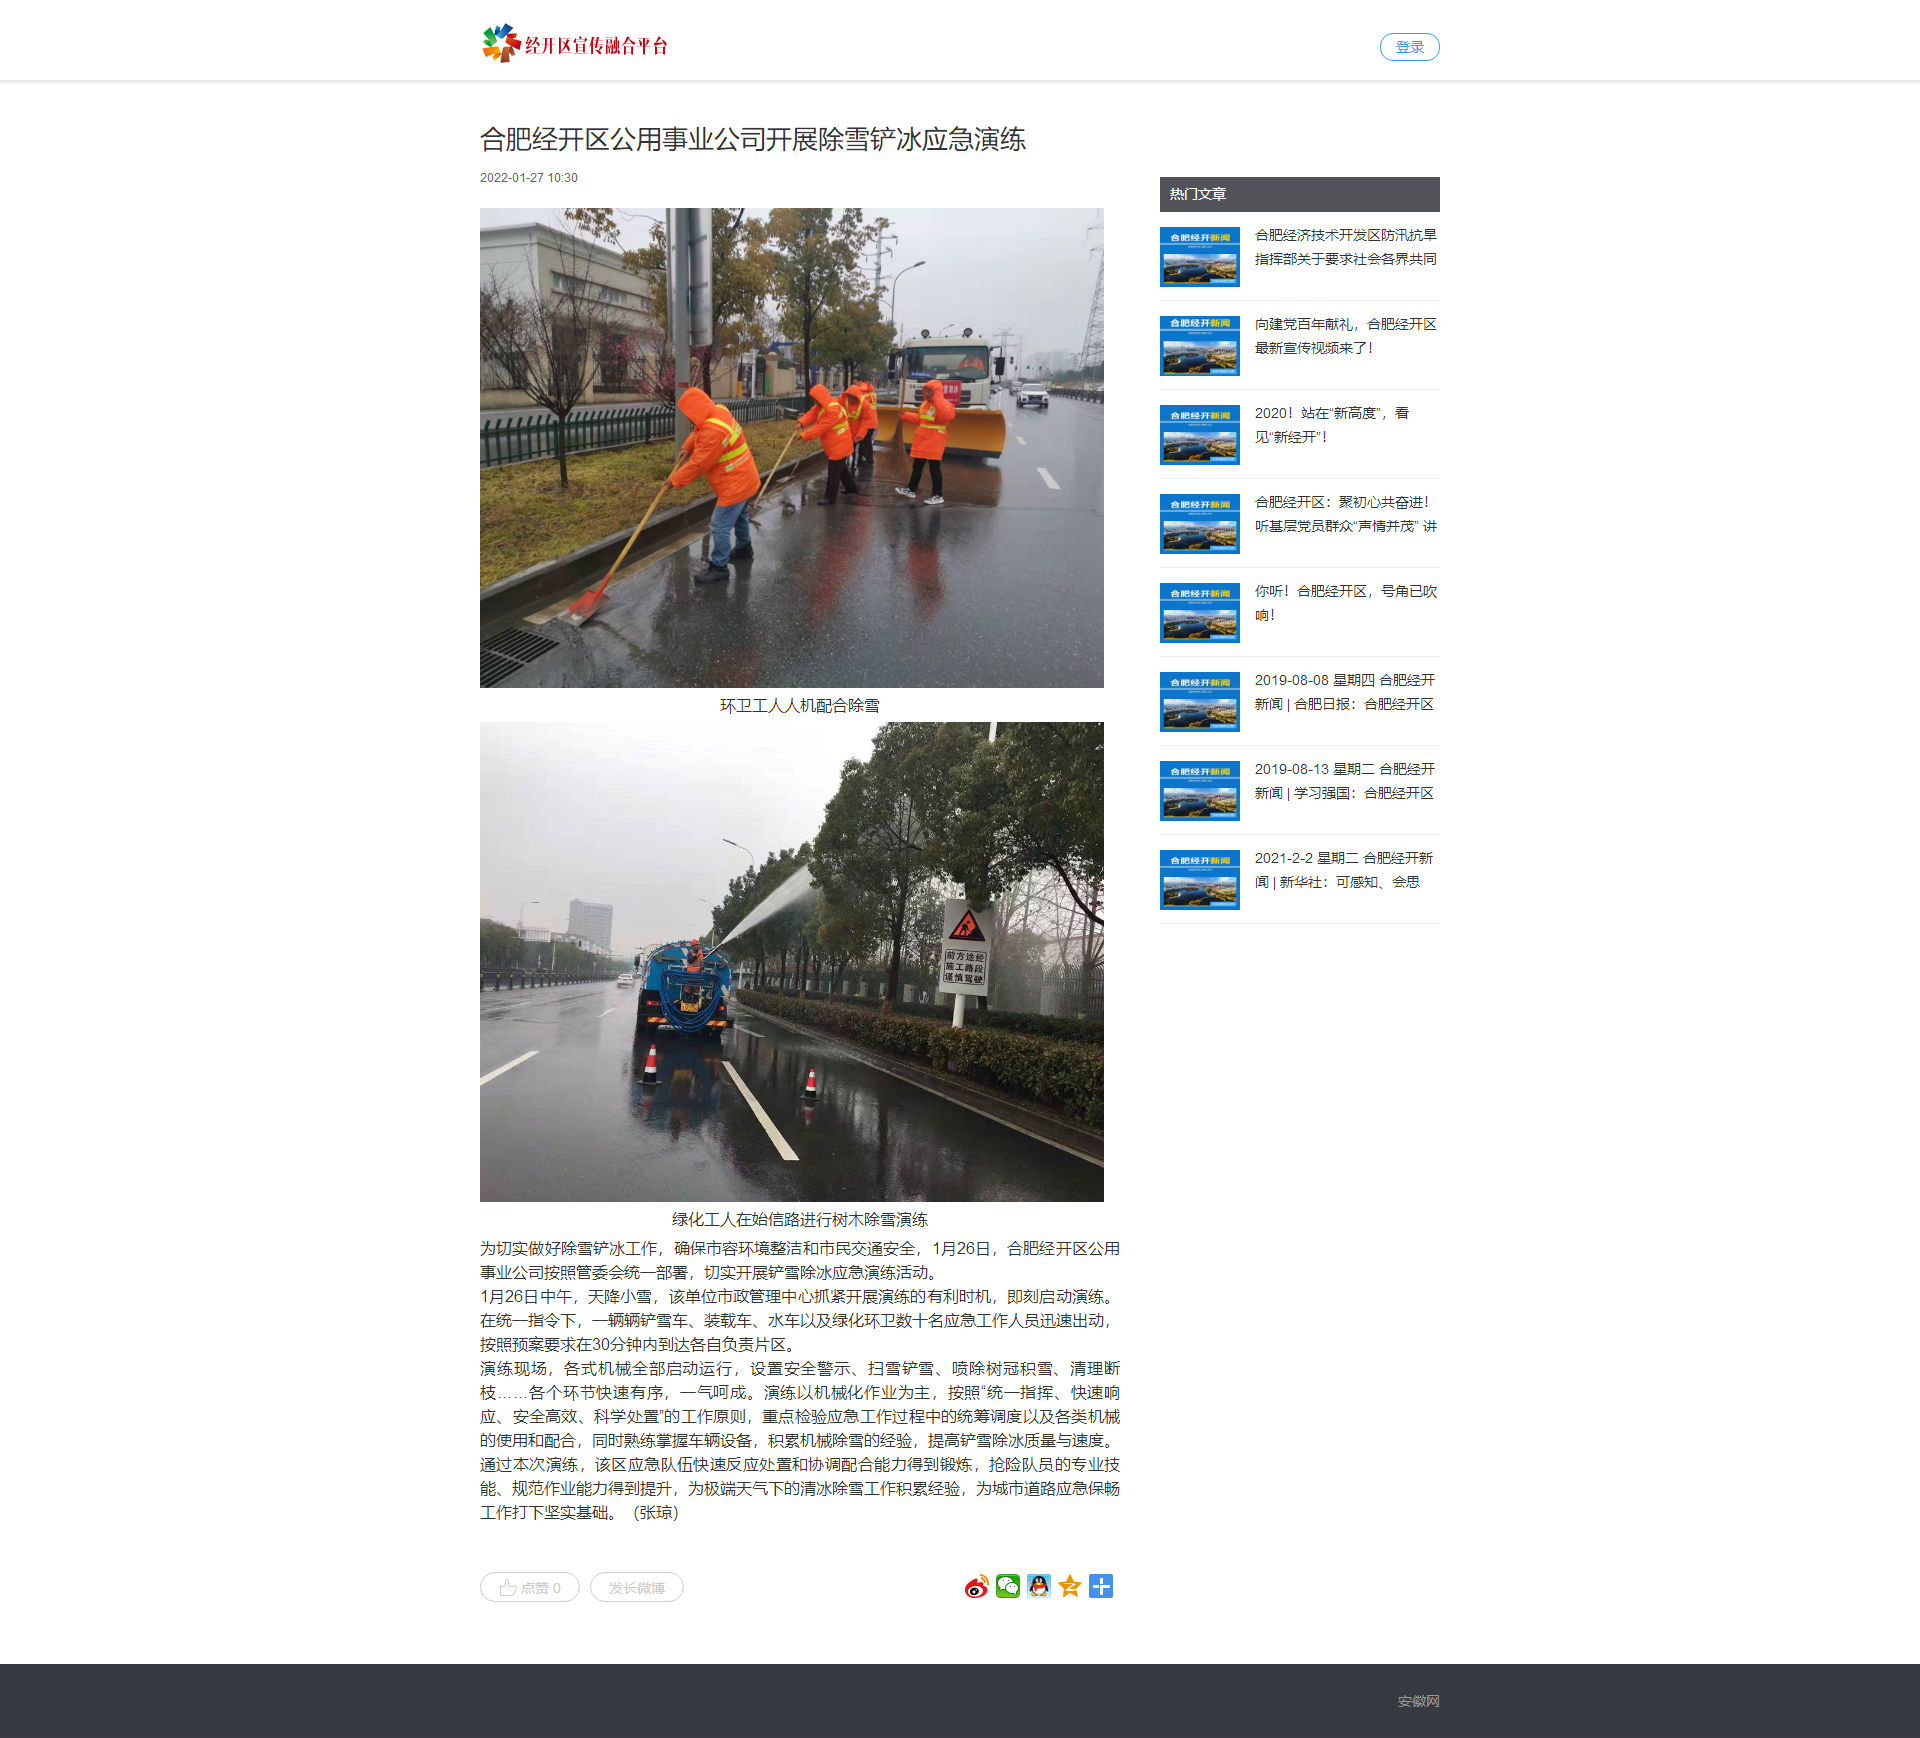The image size is (1920, 1738).
Task: Click the Weibo share icon
Action: click(x=976, y=1587)
